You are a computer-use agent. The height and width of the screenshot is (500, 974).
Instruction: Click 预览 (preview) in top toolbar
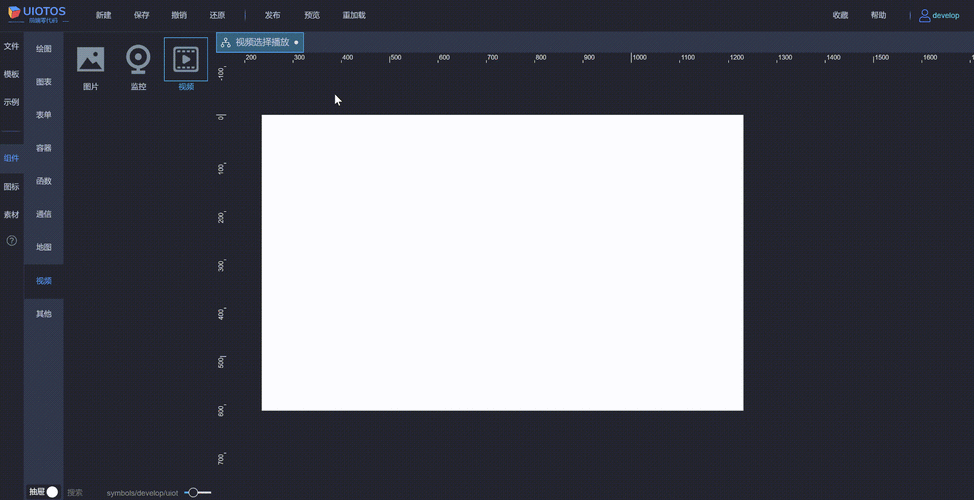[312, 16]
